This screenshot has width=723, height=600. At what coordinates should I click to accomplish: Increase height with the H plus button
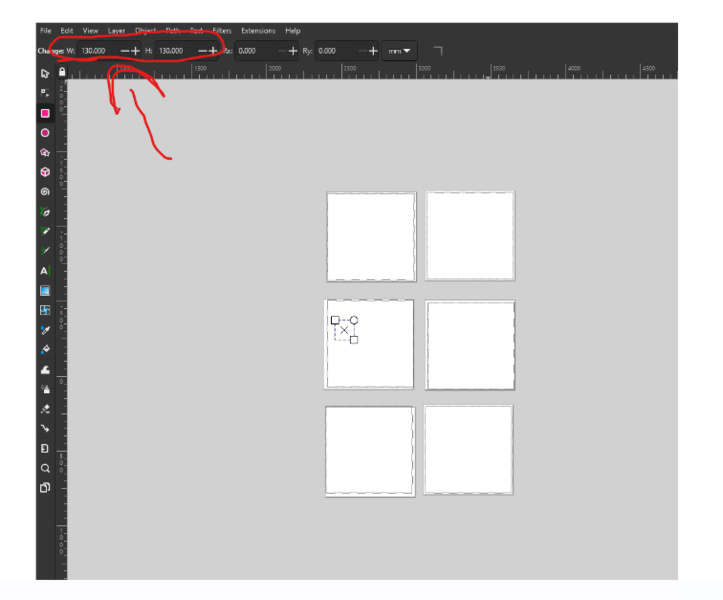pos(213,51)
